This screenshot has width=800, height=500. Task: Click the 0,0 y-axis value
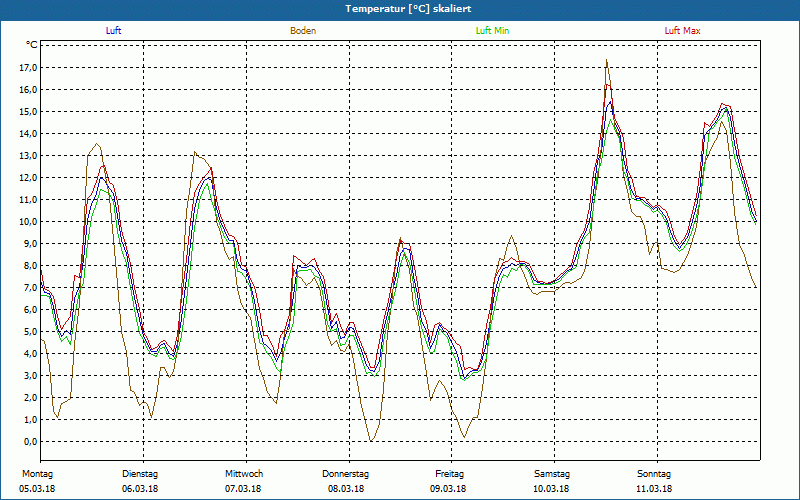31,441
